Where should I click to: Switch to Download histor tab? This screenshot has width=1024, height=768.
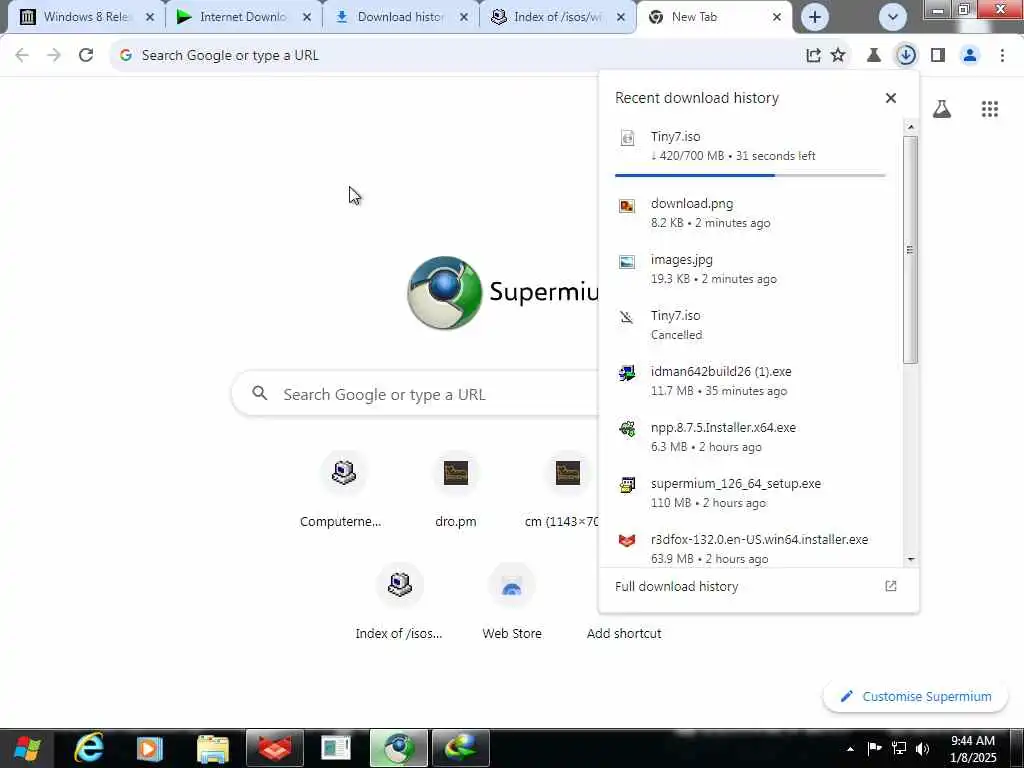pos(400,17)
